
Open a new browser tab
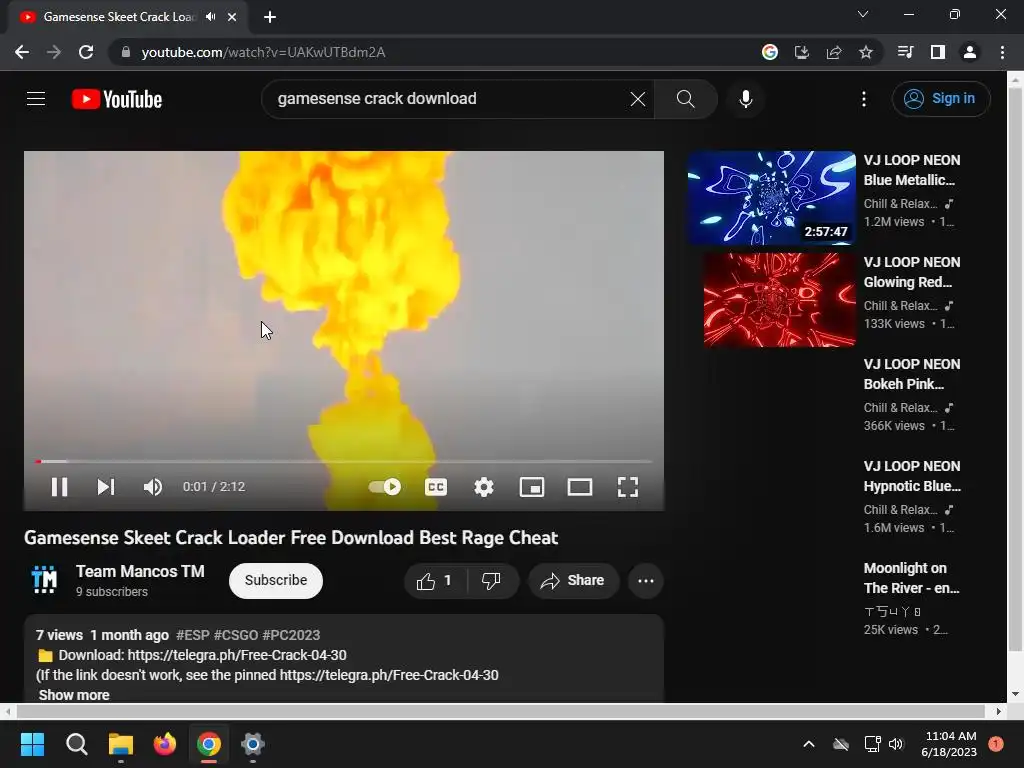270,17
